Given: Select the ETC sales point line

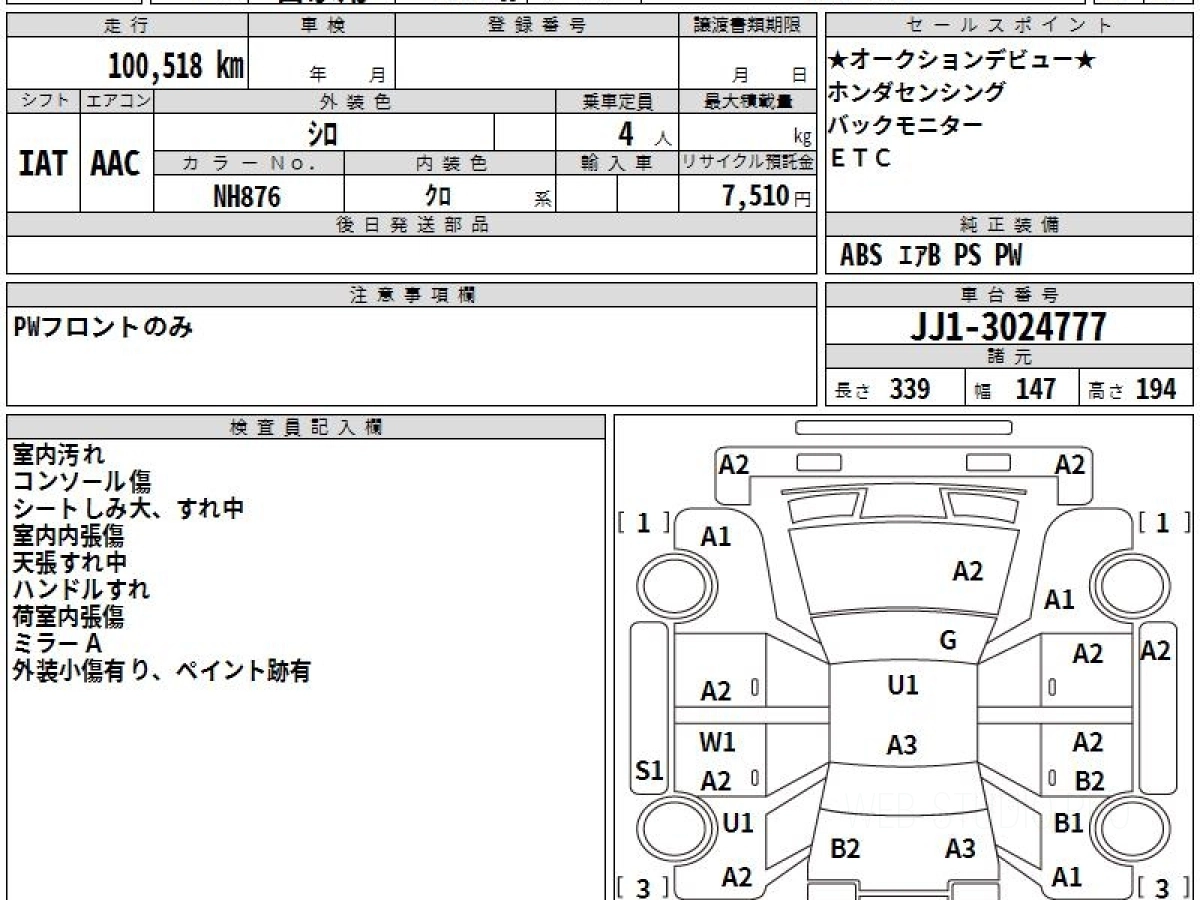Looking at the screenshot, I should [860, 158].
